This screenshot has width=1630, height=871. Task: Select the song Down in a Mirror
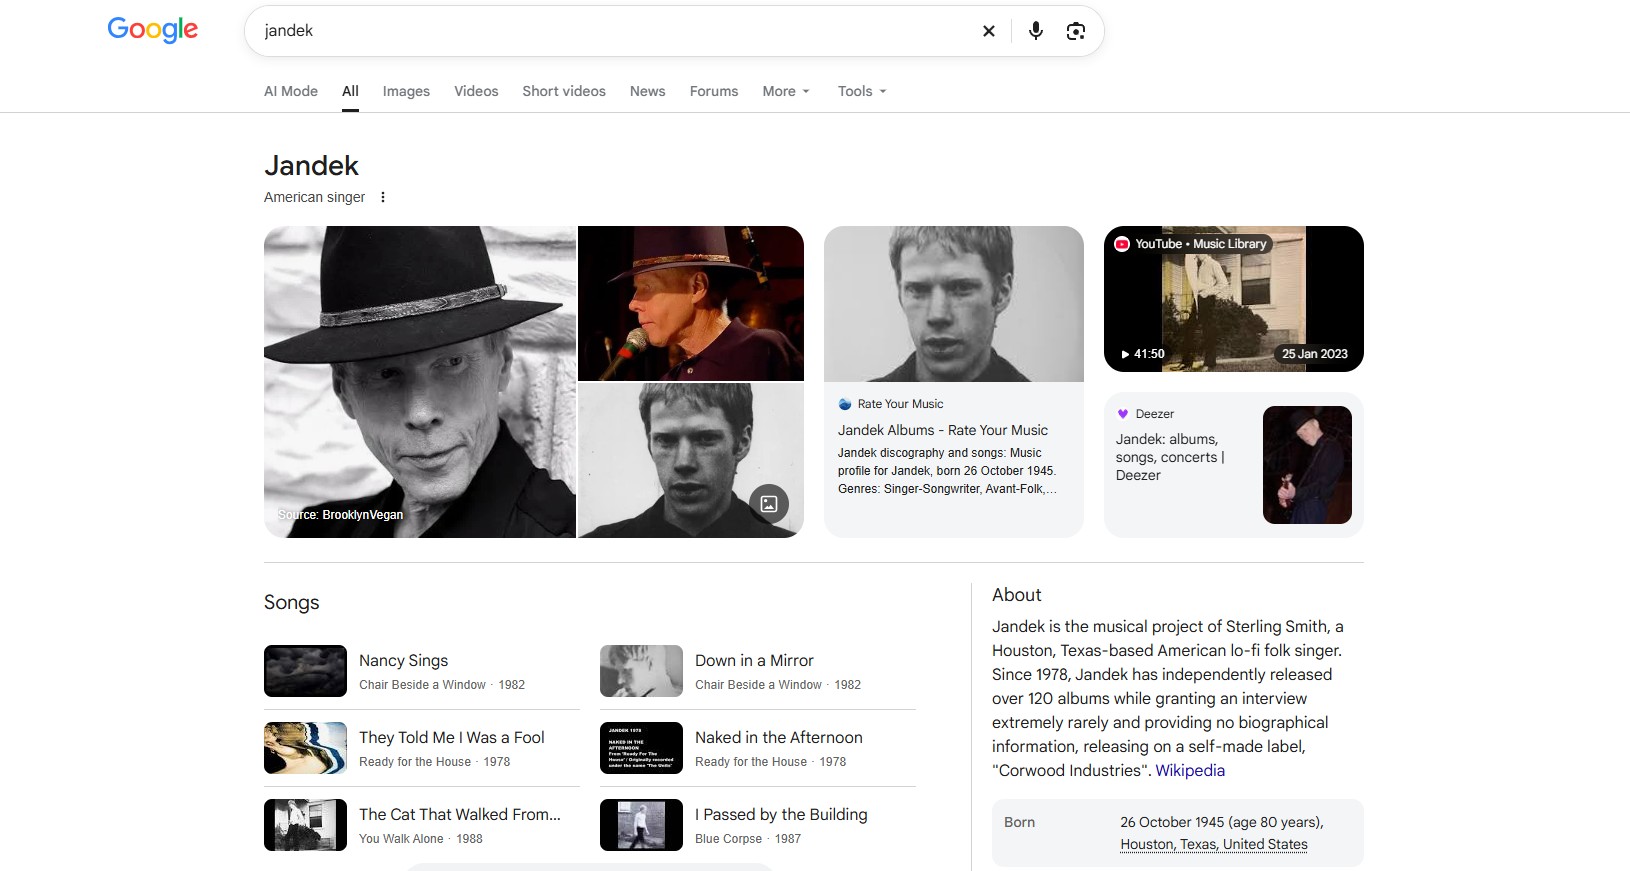754,660
